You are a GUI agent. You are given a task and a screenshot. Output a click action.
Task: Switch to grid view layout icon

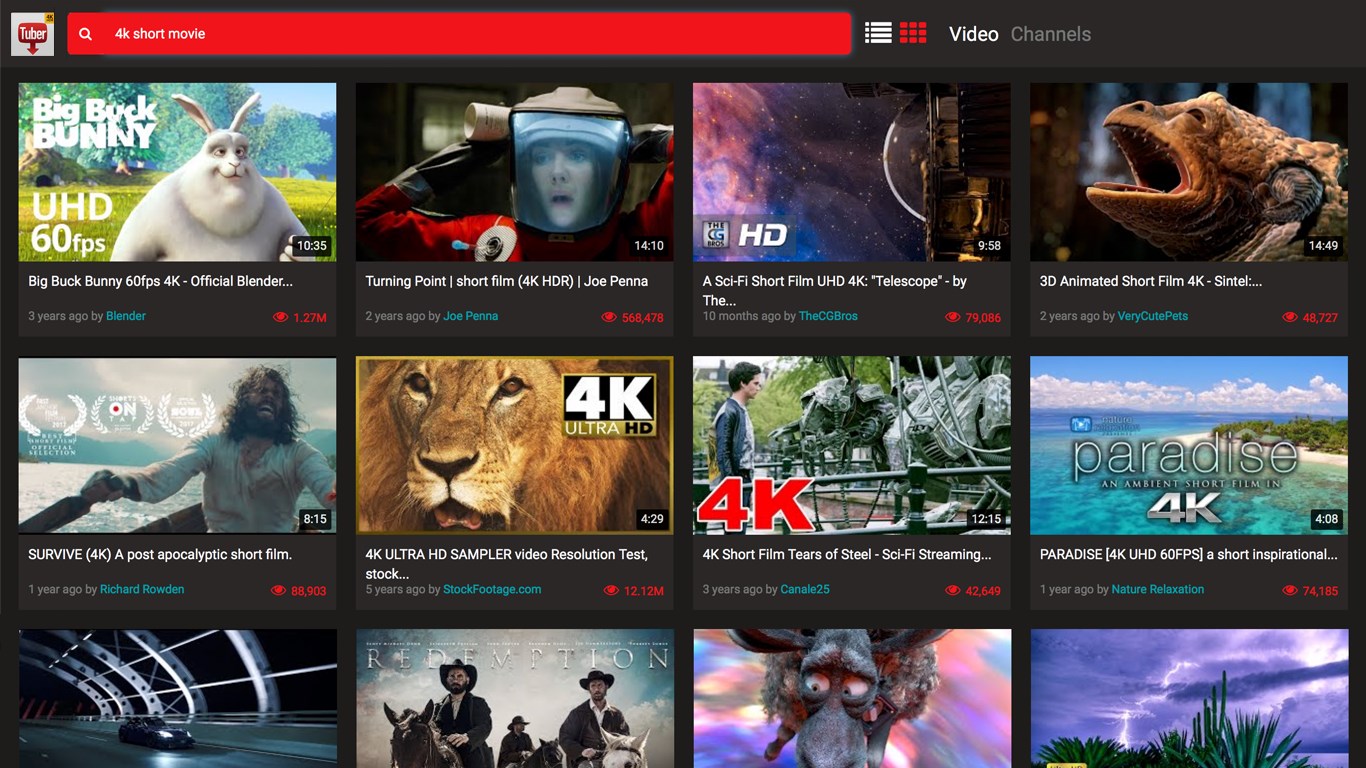tap(913, 33)
